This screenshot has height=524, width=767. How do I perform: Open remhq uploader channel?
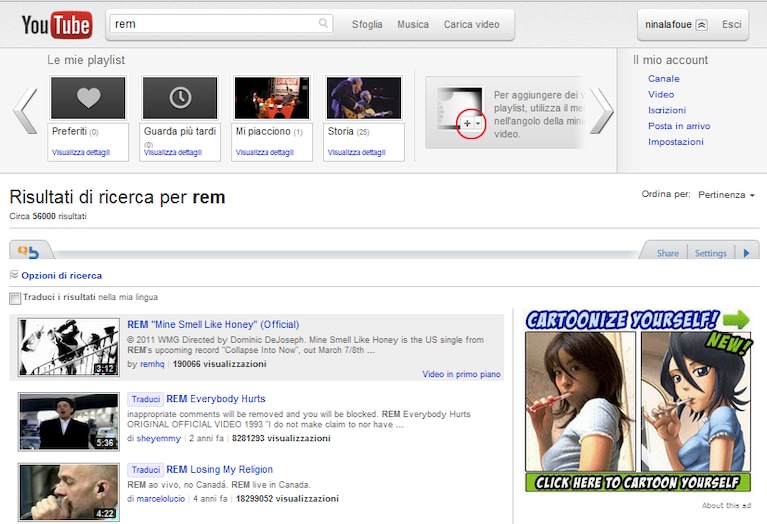coord(152,364)
